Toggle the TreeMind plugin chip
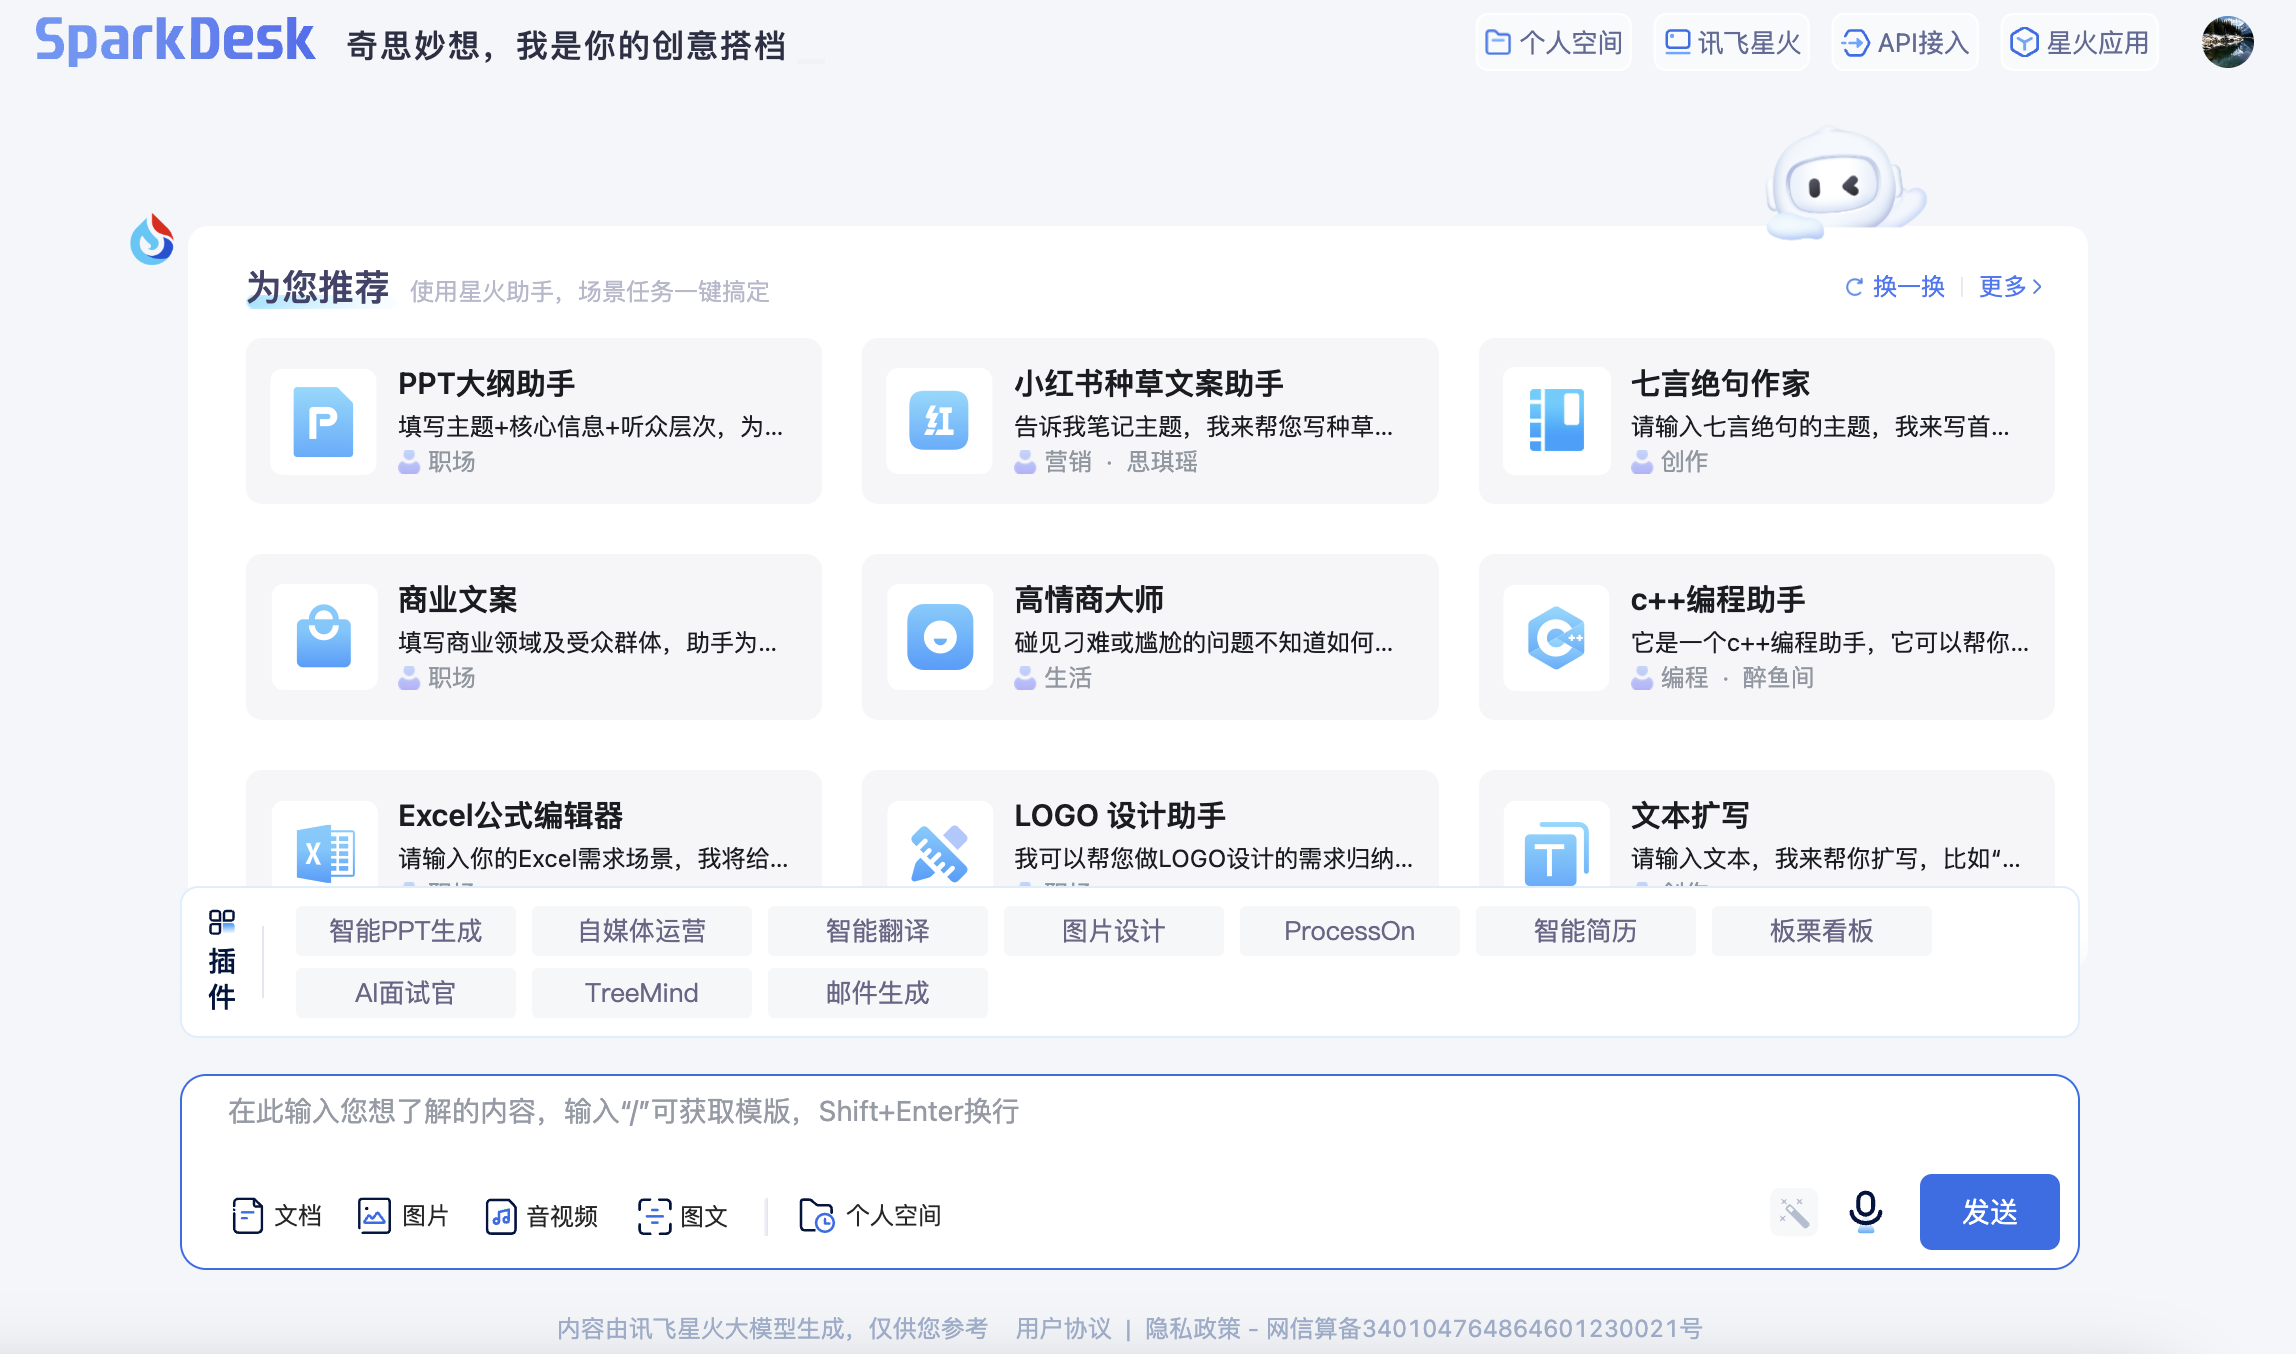 pyautogui.click(x=641, y=993)
